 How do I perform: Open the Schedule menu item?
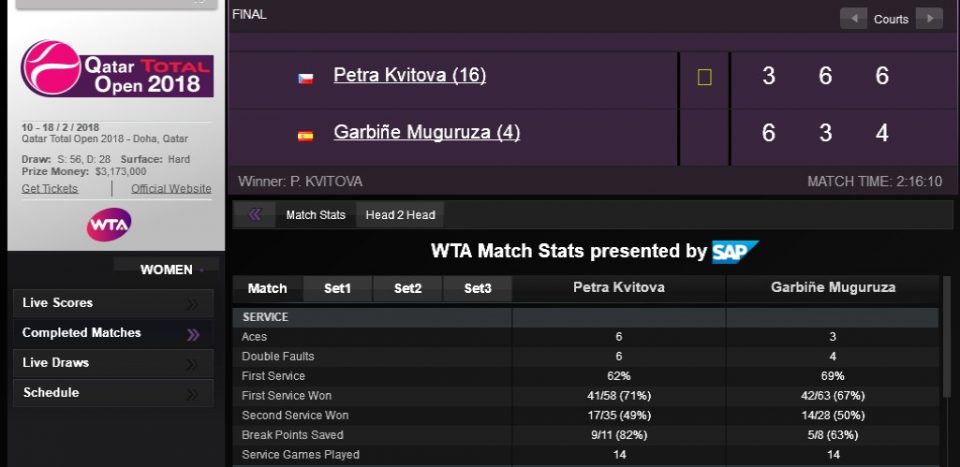[113, 393]
